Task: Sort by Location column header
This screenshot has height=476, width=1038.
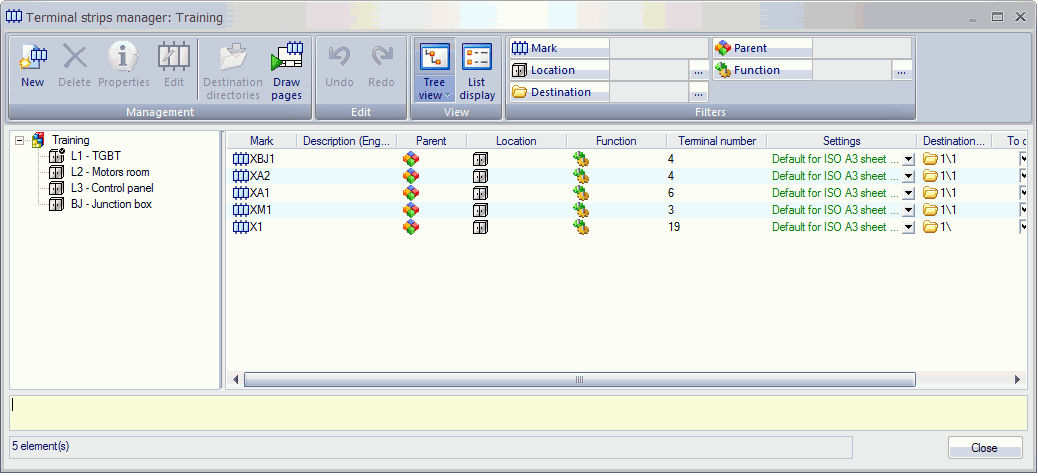Action: pos(516,141)
